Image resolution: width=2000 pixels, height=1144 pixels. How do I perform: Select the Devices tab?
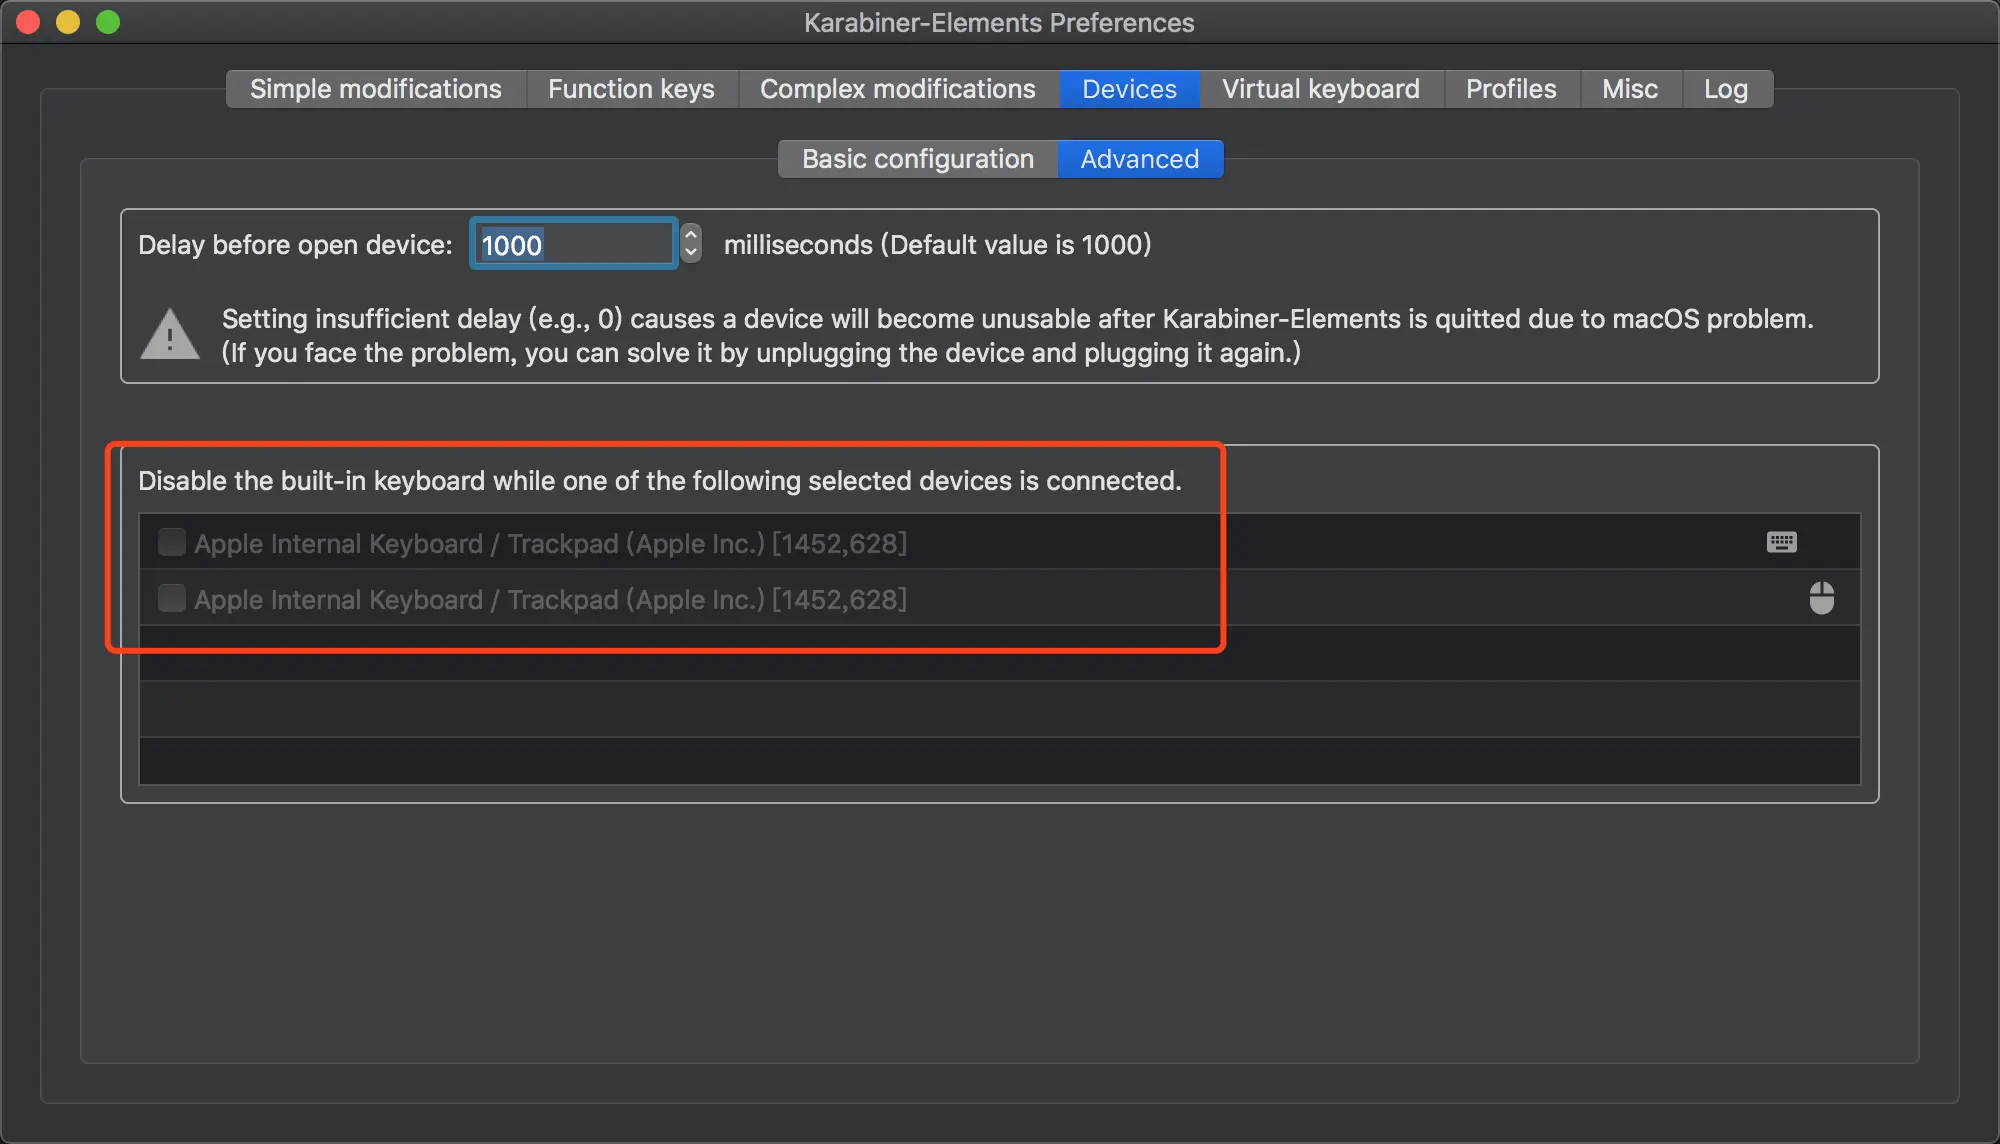coord(1129,89)
